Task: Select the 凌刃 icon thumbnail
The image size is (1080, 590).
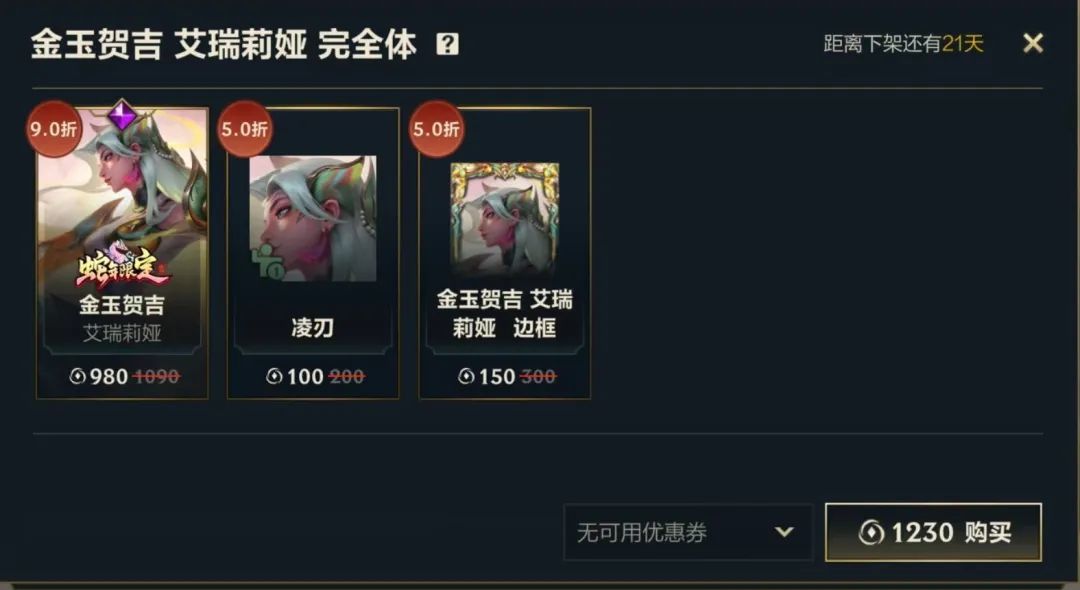Action: point(313,218)
